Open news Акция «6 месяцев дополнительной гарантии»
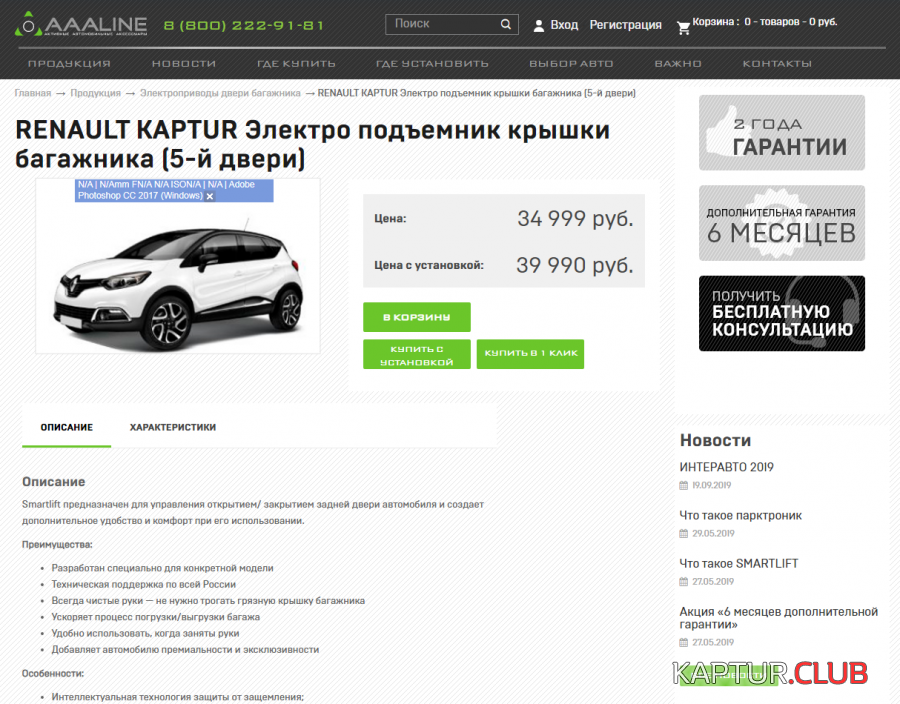This screenshot has width=900, height=704. point(778,618)
